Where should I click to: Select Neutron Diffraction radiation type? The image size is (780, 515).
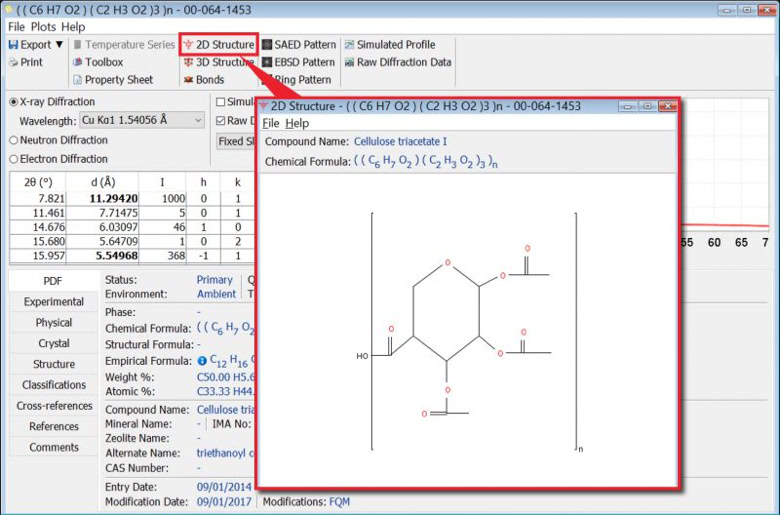tap(14, 140)
